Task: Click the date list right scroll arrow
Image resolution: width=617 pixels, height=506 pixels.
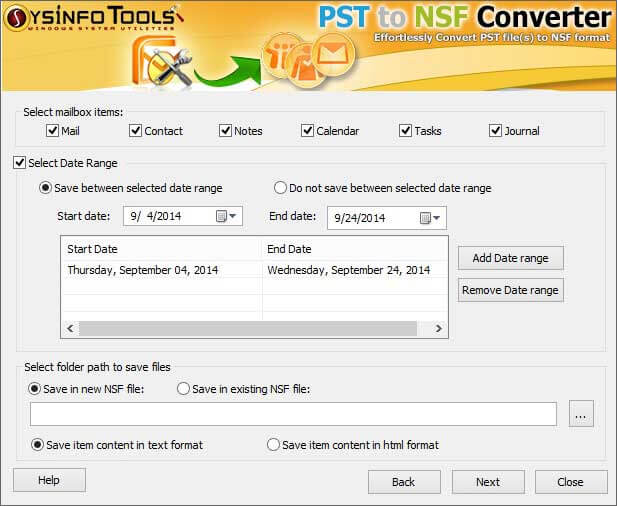Action: [439, 329]
